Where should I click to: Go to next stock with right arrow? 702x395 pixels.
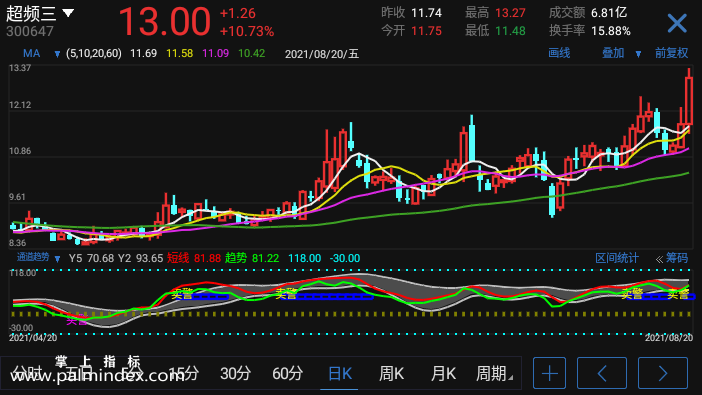click(663, 373)
